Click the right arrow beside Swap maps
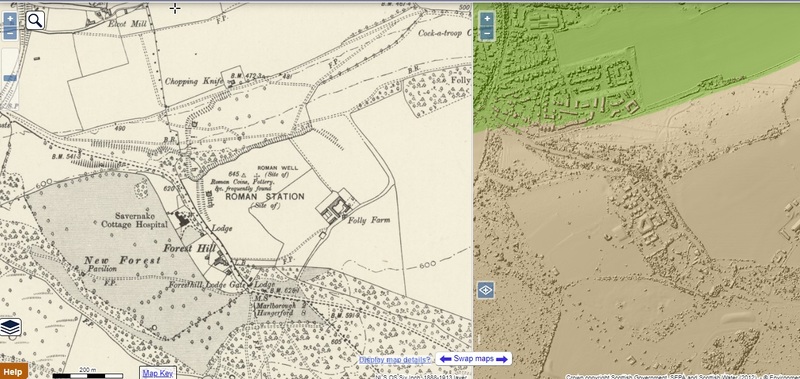Image resolution: width=800 pixels, height=379 pixels. point(502,359)
